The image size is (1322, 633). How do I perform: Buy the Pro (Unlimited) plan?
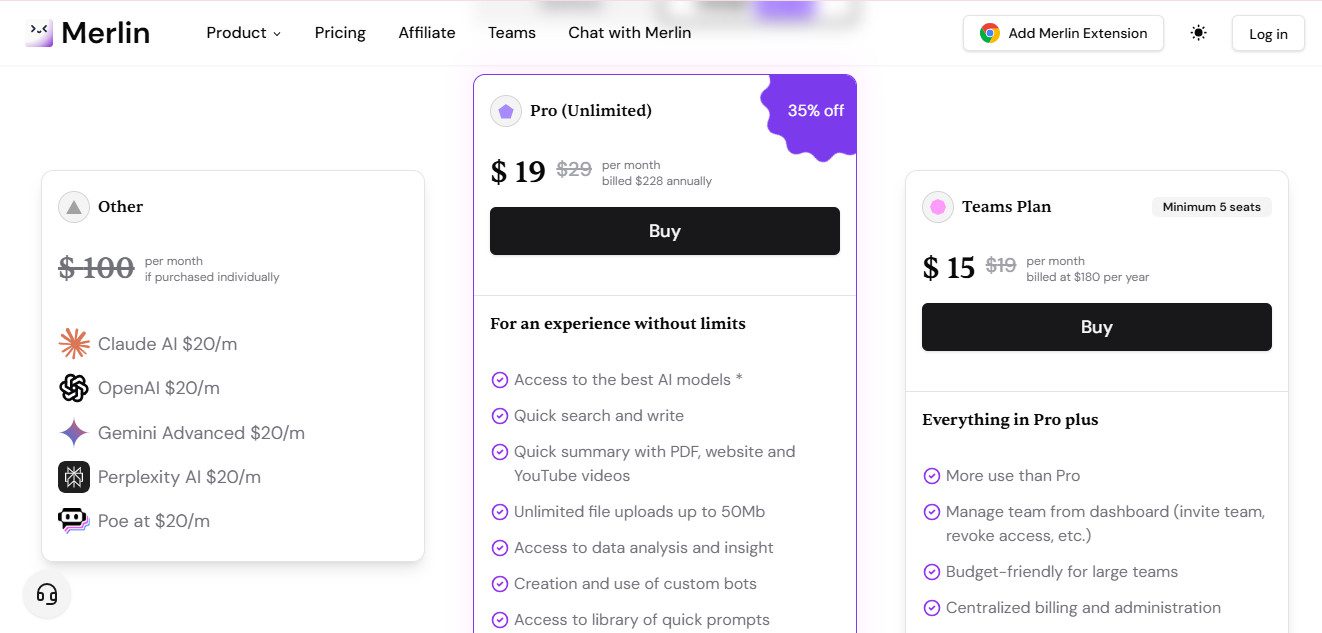pos(664,230)
